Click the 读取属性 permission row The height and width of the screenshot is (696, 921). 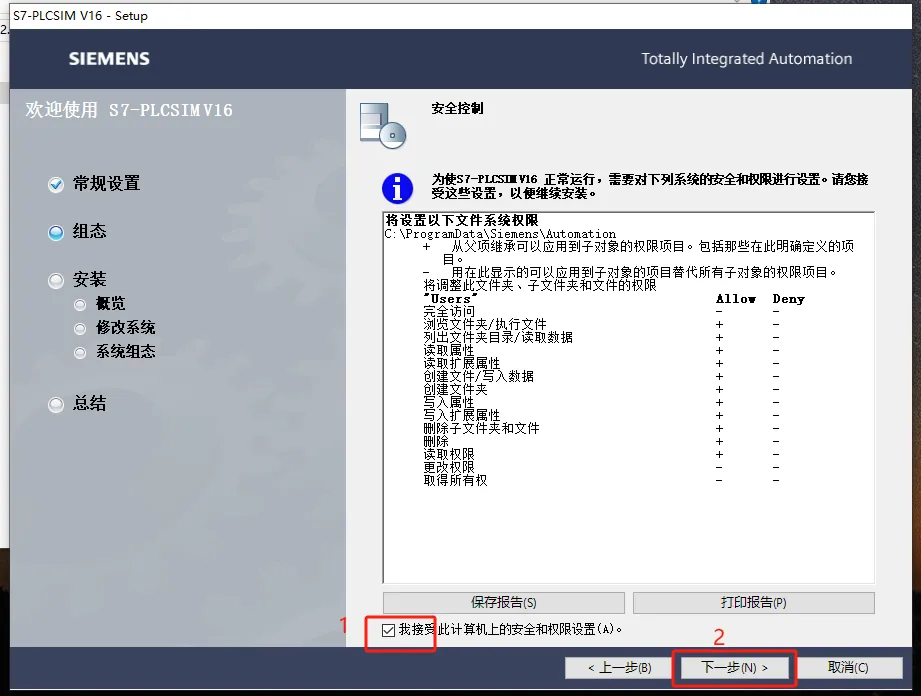click(601, 351)
